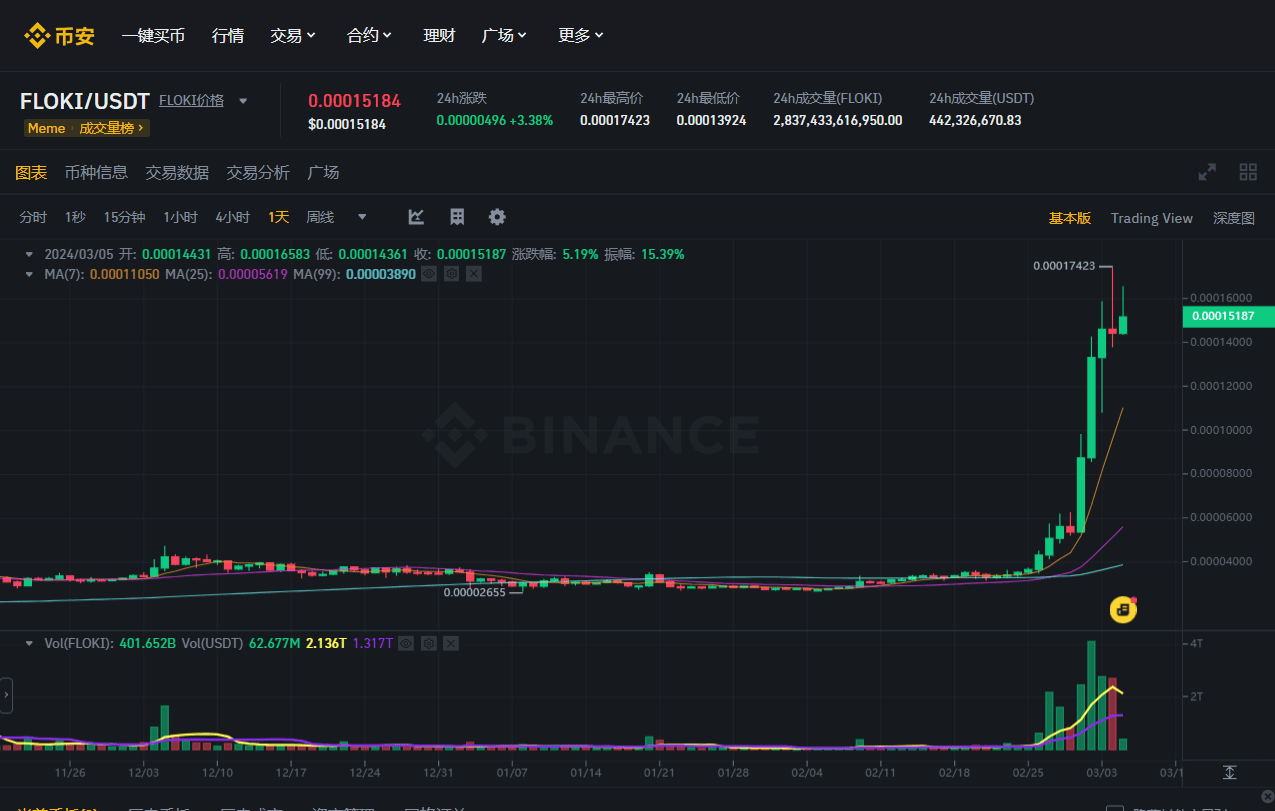Viewport: 1275px width, 811px height.
Task: Collapse the MA indicator legend arrow
Action: click(x=30, y=274)
